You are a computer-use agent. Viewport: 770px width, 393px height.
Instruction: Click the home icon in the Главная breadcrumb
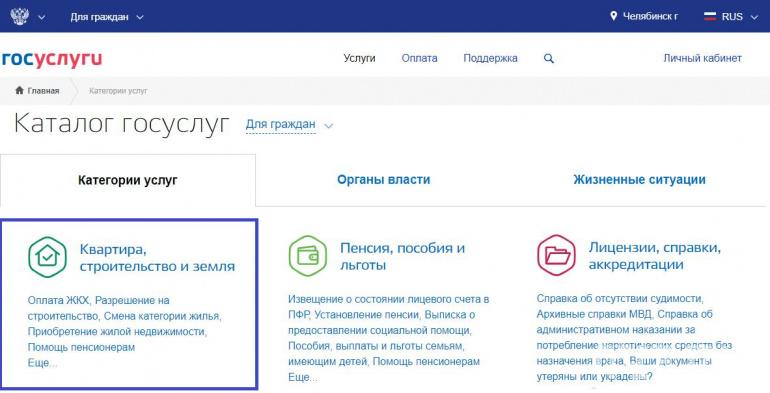20,90
